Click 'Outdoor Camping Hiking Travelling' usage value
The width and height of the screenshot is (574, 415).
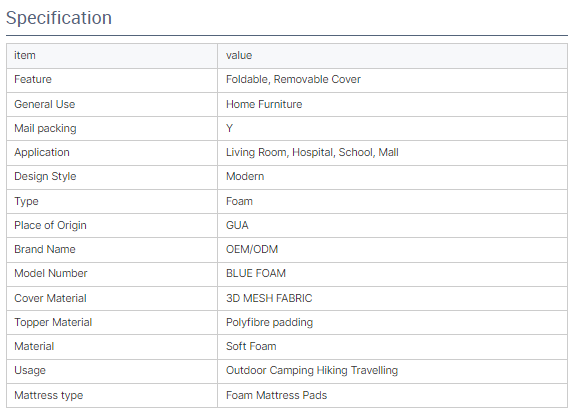[312, 370]
